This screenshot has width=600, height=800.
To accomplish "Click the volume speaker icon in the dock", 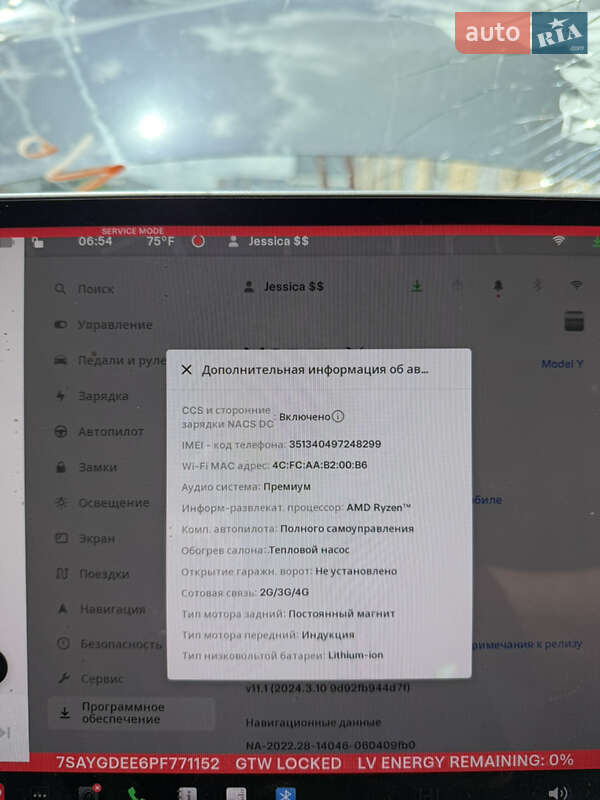I will pos(558,793).
